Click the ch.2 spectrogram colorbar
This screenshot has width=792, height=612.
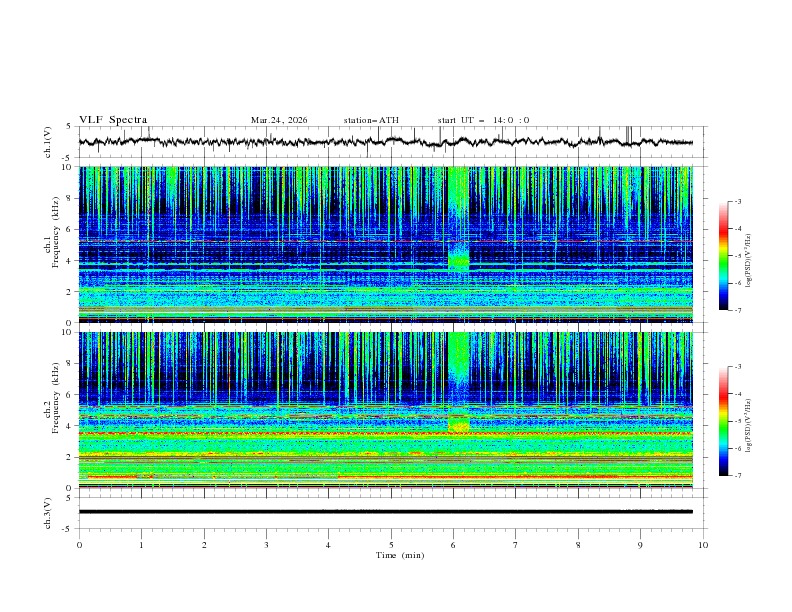[x=723, y=421]
